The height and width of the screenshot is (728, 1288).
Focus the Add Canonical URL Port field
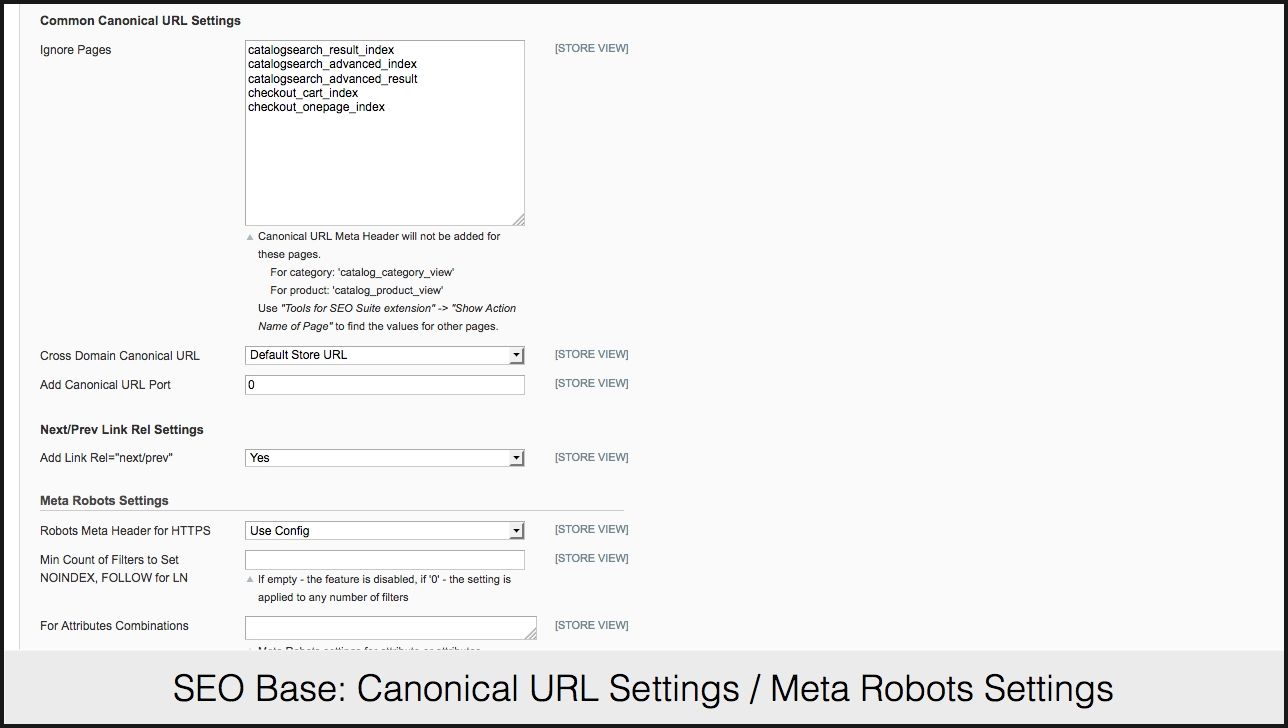pyautogui.click(x=384, y=385)
